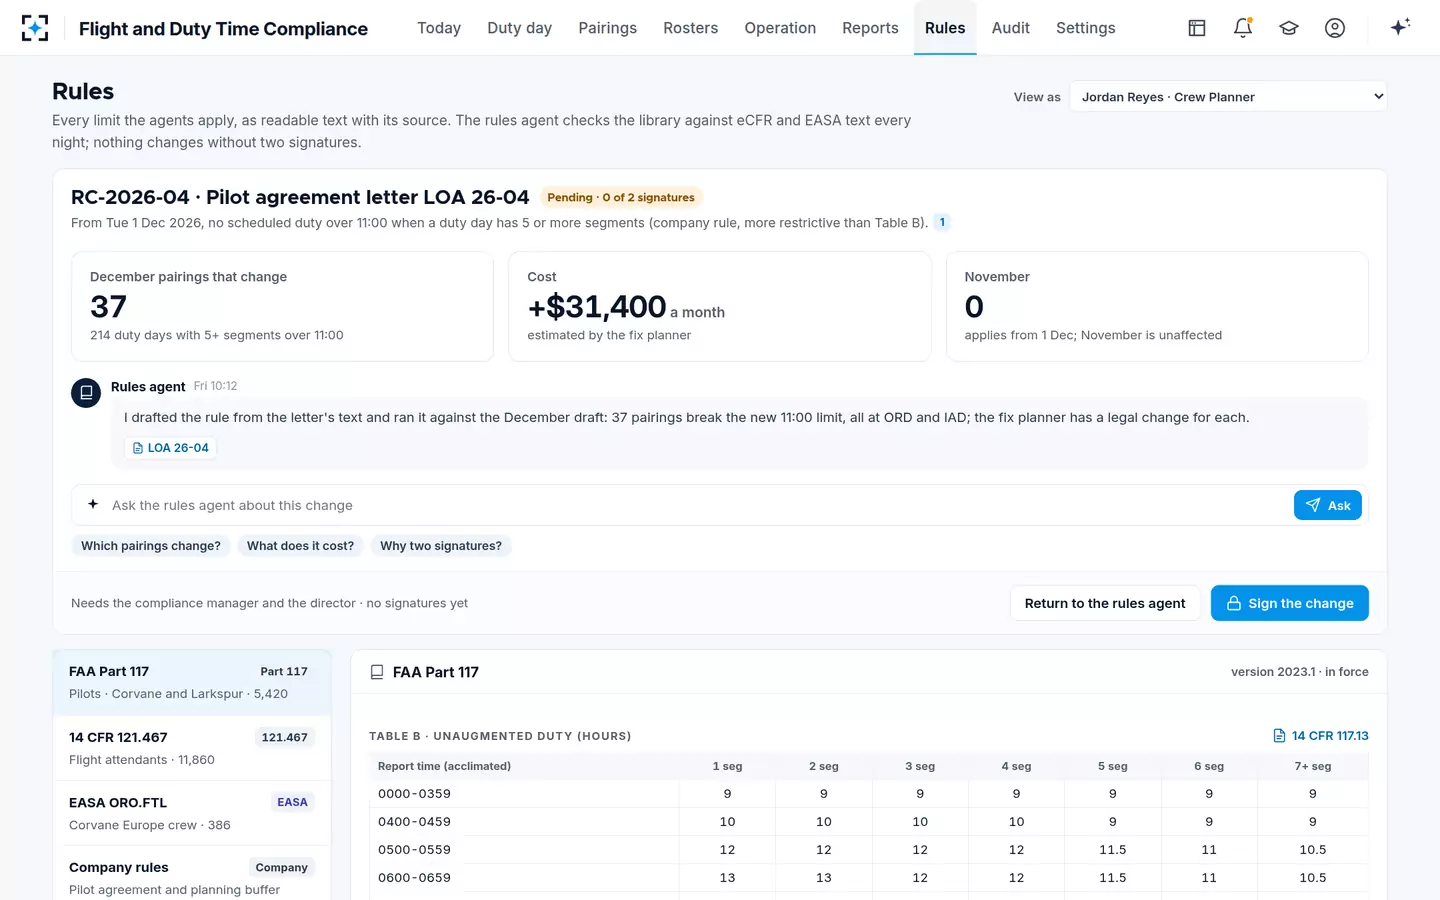The height and width of the screenshot is (900, 1440).
Task: Open the graduation cap training icon
Action: coord(1289,28)
